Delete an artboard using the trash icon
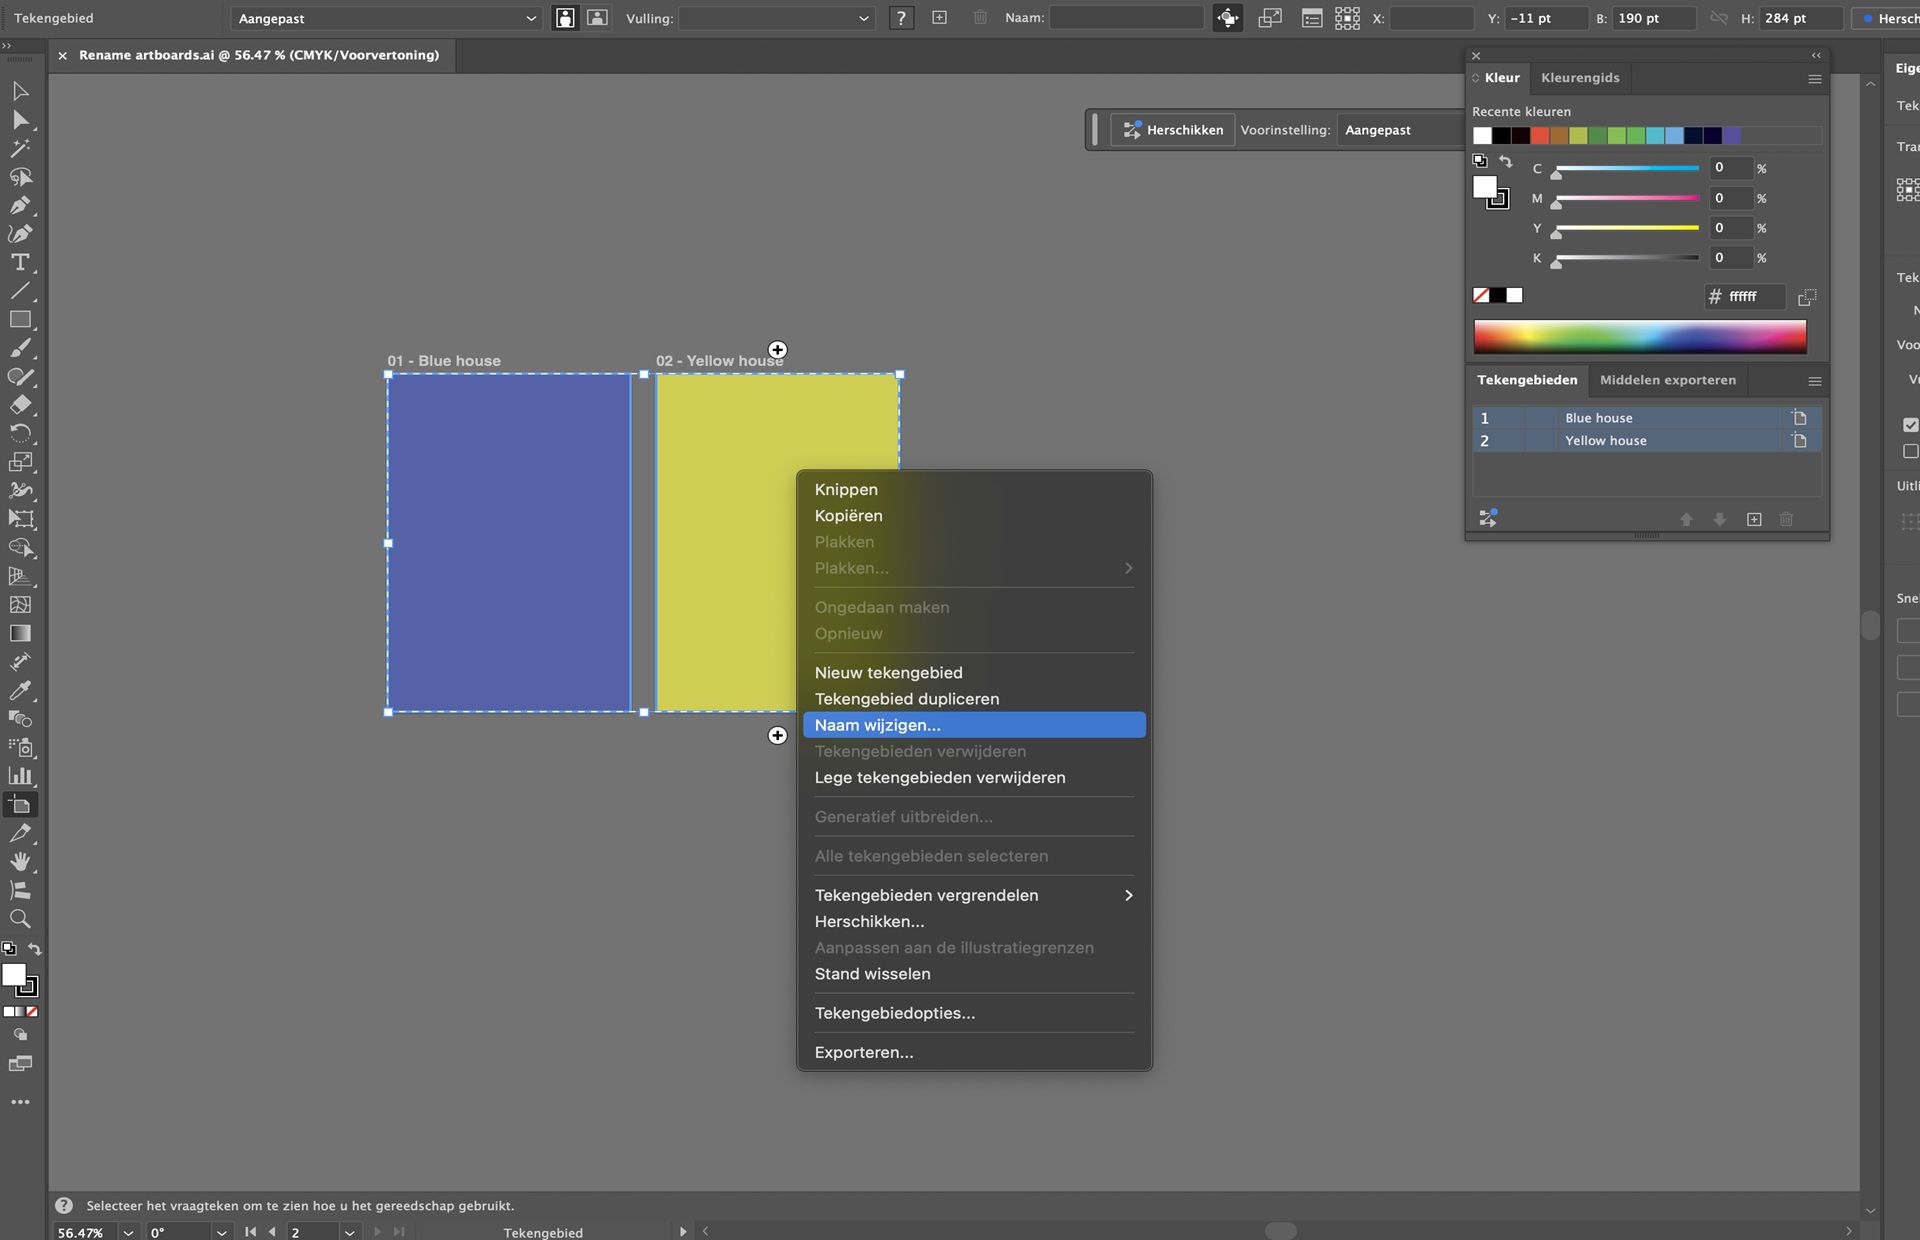Image resolution: width=1920 pixels, height=1240 pixels. pyautogui.click(x=1787, y=519)
